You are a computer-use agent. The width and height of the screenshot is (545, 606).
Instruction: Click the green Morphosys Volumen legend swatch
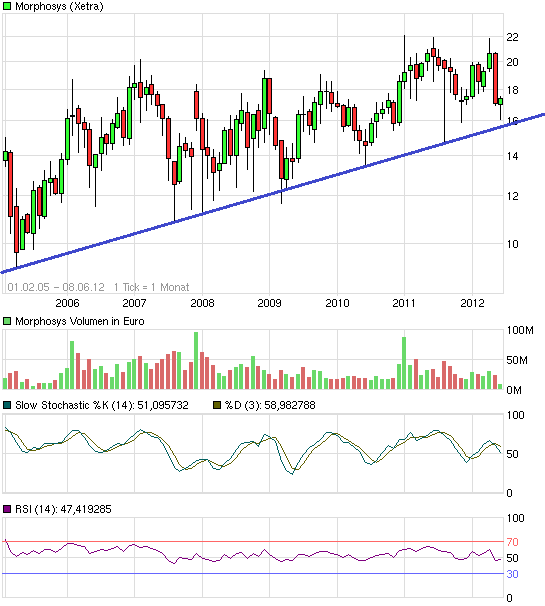(7, 321)
